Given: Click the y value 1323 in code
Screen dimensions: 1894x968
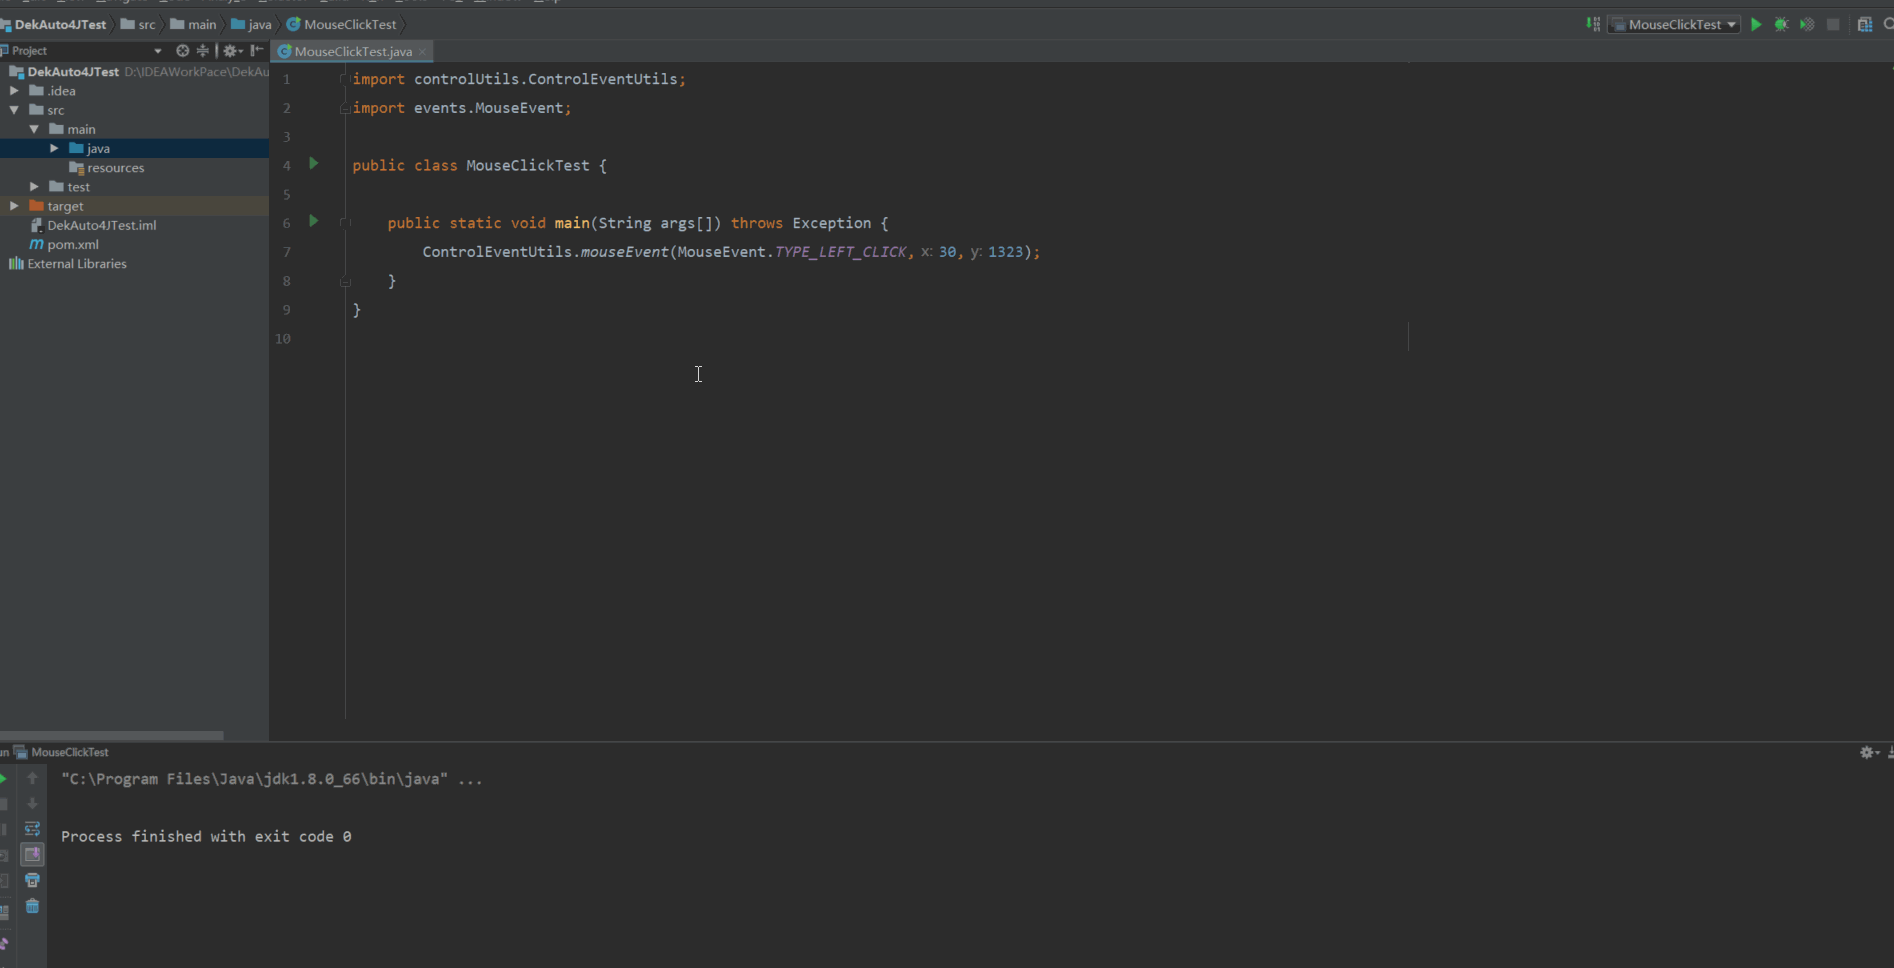Looking at the screenshot, I should [1005, 252].
